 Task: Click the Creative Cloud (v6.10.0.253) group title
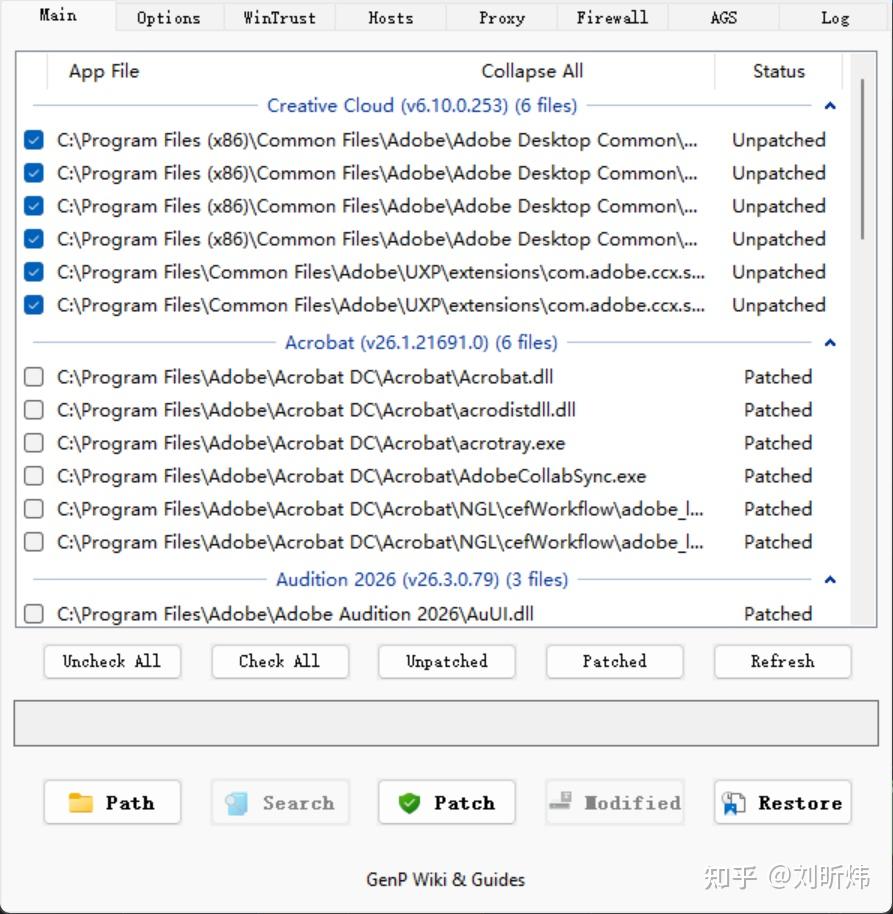tap(422, 106)
